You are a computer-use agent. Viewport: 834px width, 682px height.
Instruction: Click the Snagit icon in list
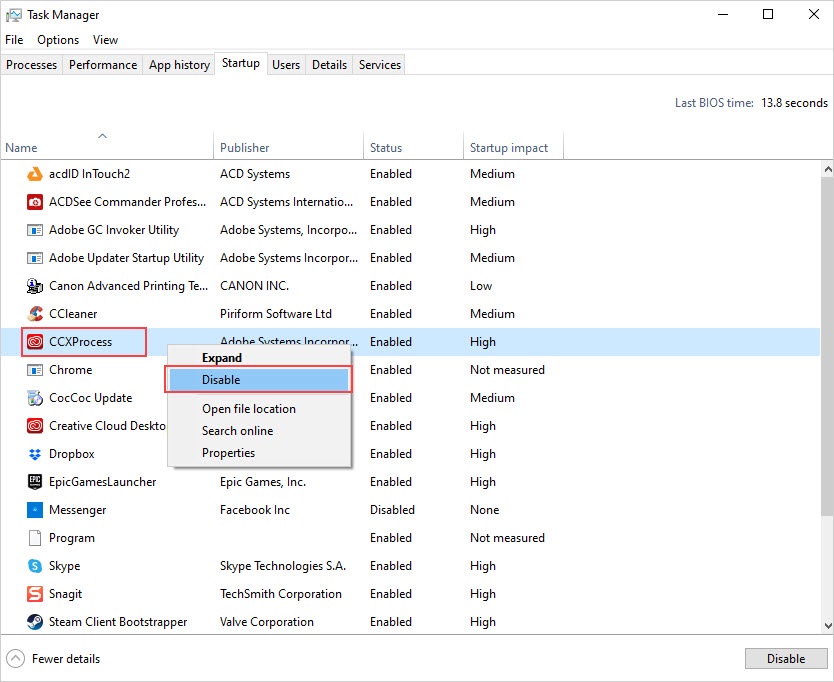coord(34,594)
